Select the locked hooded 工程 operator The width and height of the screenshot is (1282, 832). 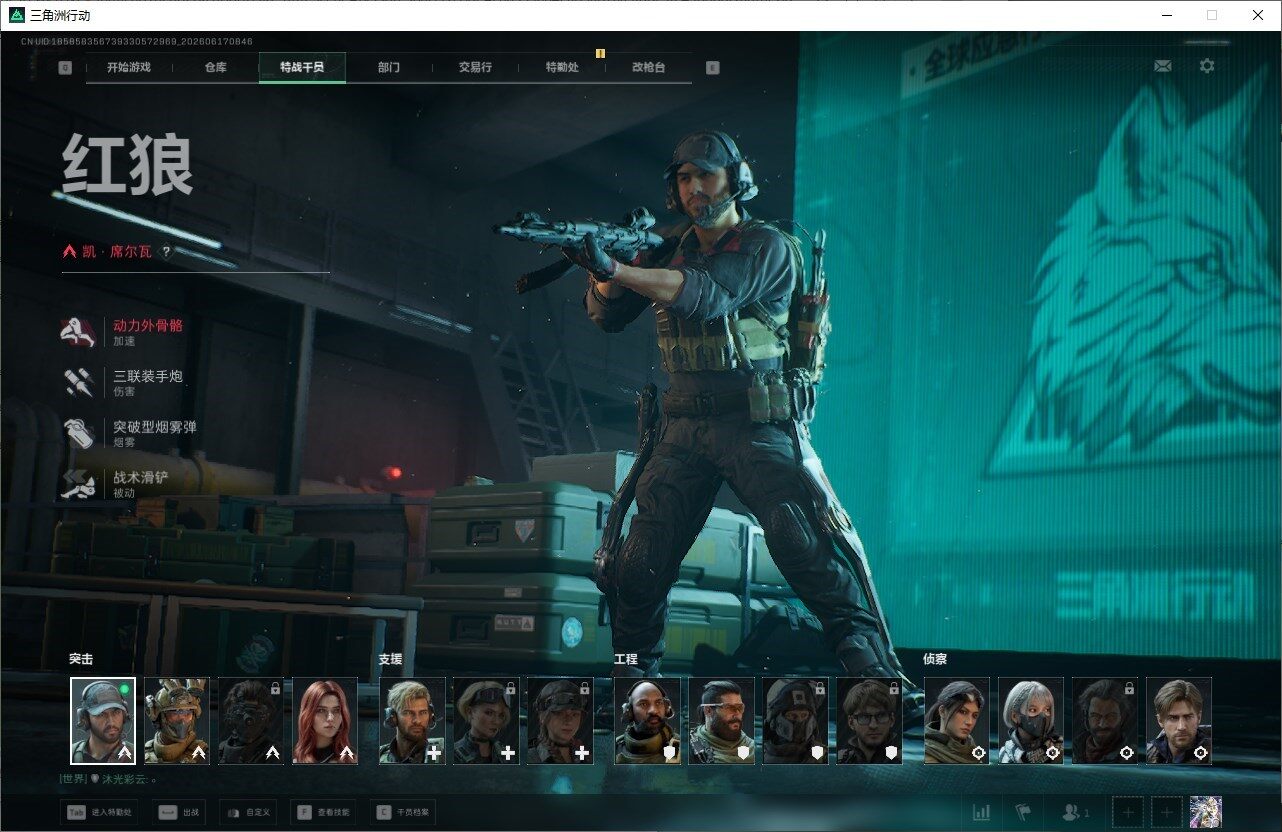pyautogui.click(x=795, y=721)
